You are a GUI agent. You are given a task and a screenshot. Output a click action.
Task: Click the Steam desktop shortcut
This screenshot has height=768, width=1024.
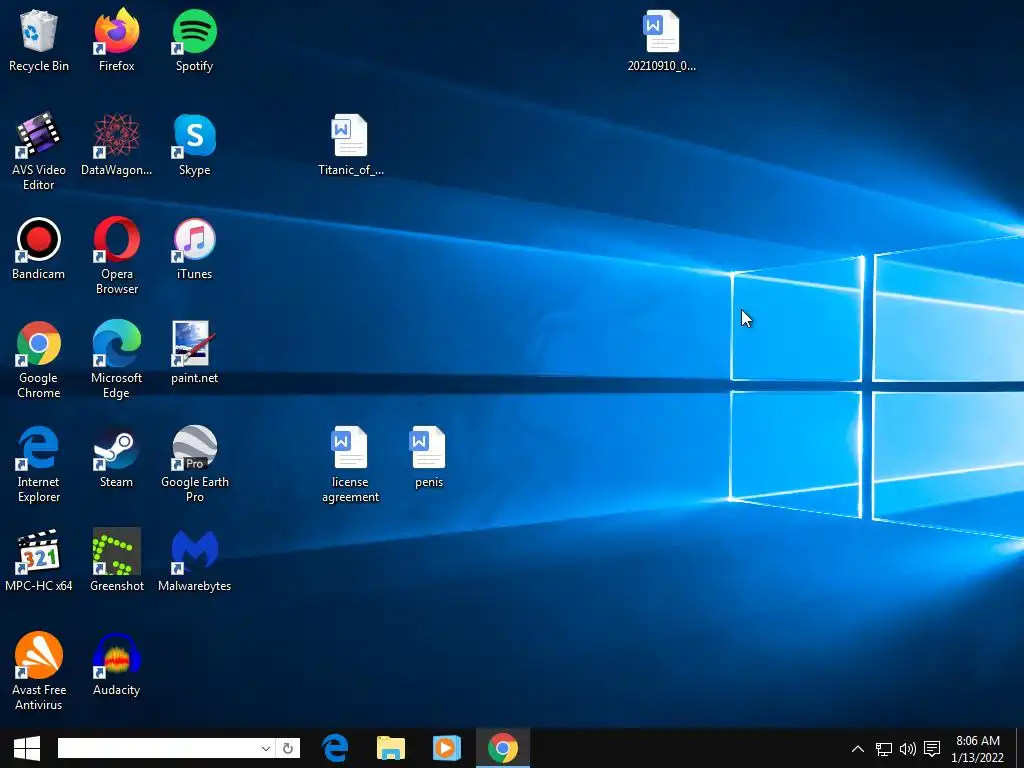click(116, 456)
